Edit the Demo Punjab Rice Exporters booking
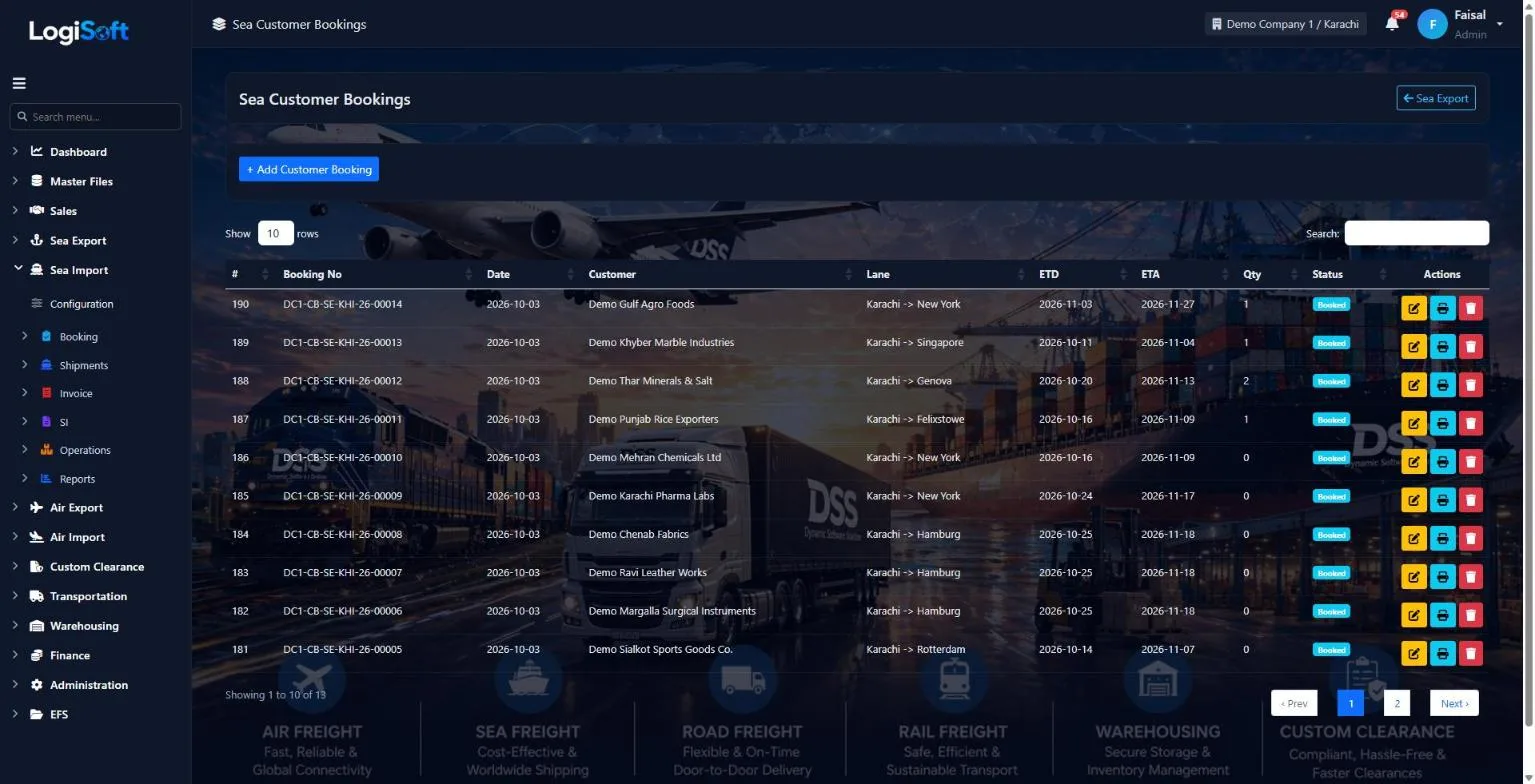Viewport: 1535px width, 784px height. click(1413, 424)
